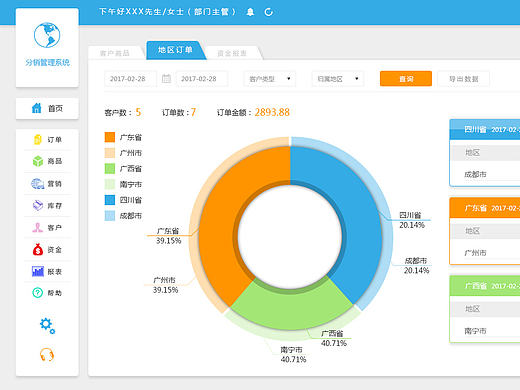Select 南宁市 row in 广西省 card
This screenshot has height=390, width=520.
[x=485, y=331]
